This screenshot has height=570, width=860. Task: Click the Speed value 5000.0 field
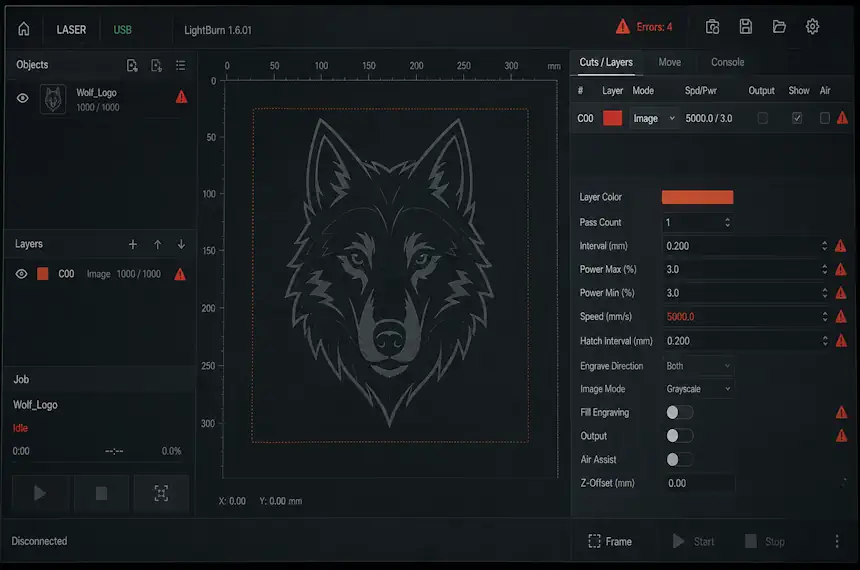[741, 317]
